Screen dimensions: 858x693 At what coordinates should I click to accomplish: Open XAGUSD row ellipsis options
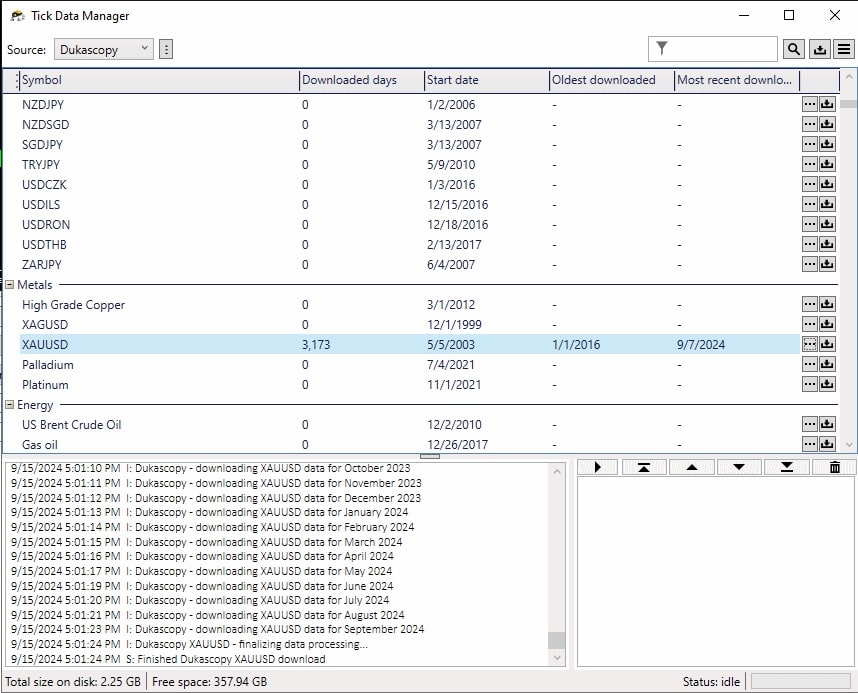point(810,324)
